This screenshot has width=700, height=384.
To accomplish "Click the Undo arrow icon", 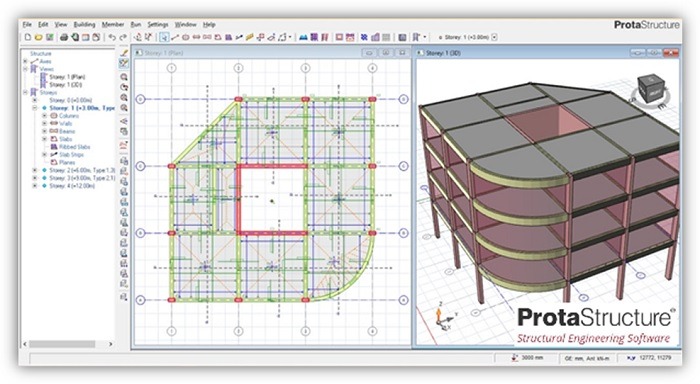I will coord(112,38).
